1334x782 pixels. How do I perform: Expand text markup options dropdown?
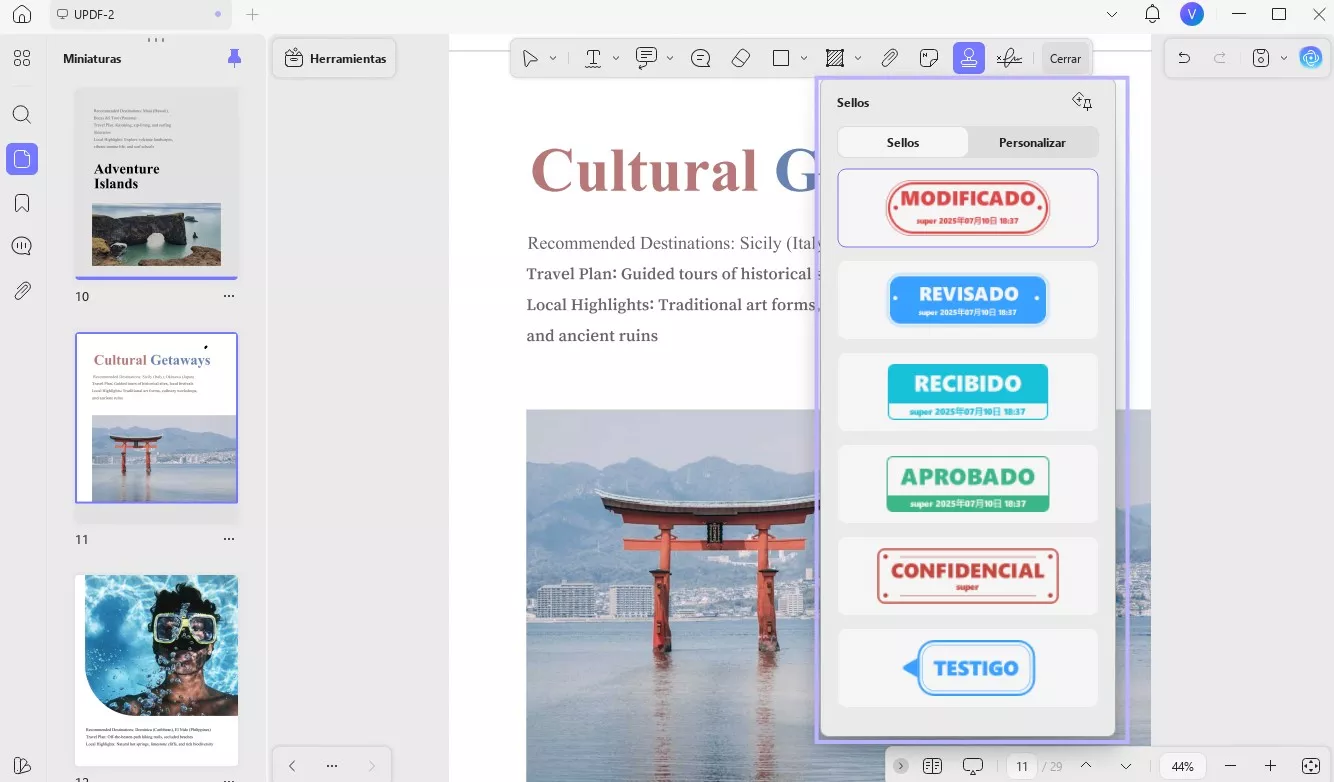click(x=616, y=59)
